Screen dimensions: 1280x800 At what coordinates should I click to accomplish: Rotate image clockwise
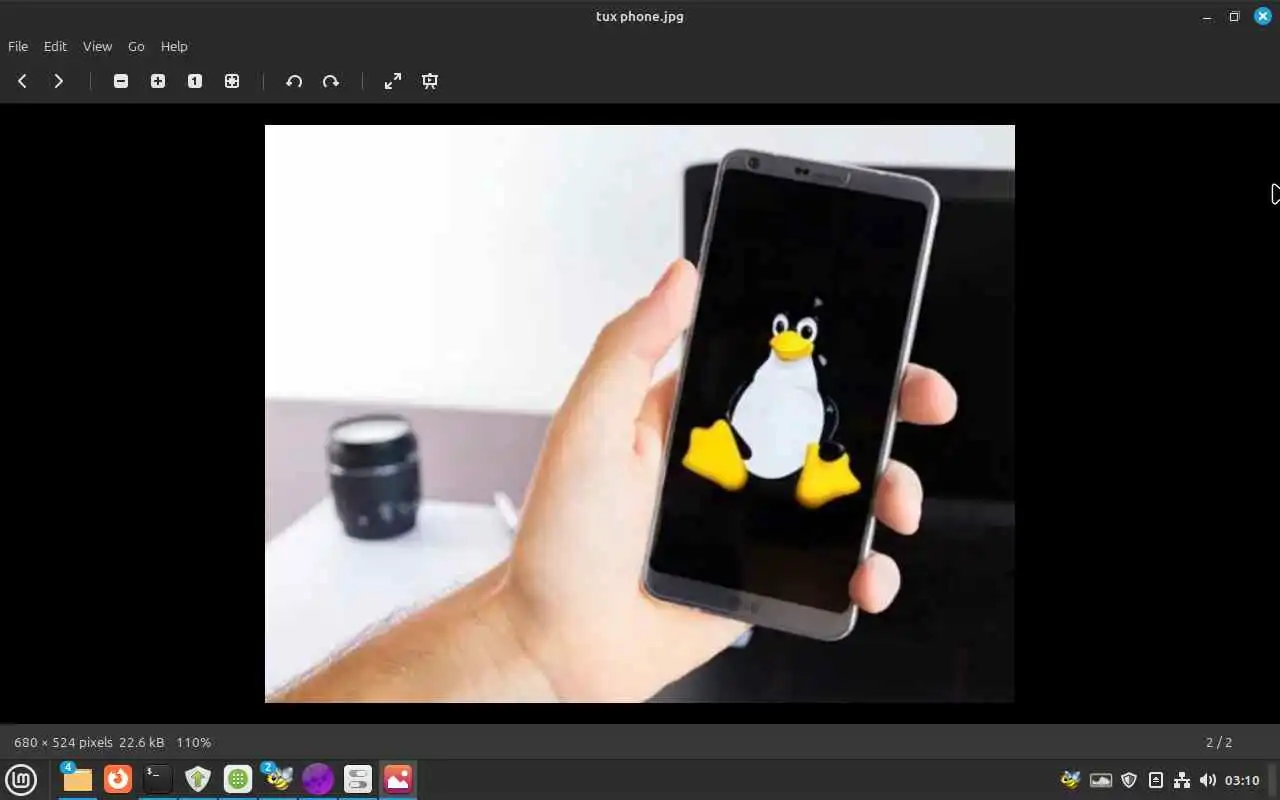pyautogui.click(x=331, y=81)
